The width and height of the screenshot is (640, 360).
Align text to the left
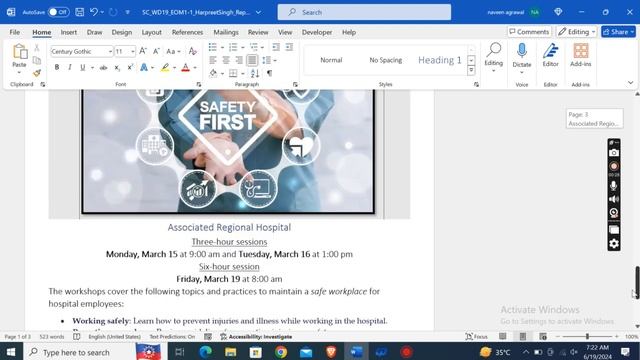(x=213, y=60)
